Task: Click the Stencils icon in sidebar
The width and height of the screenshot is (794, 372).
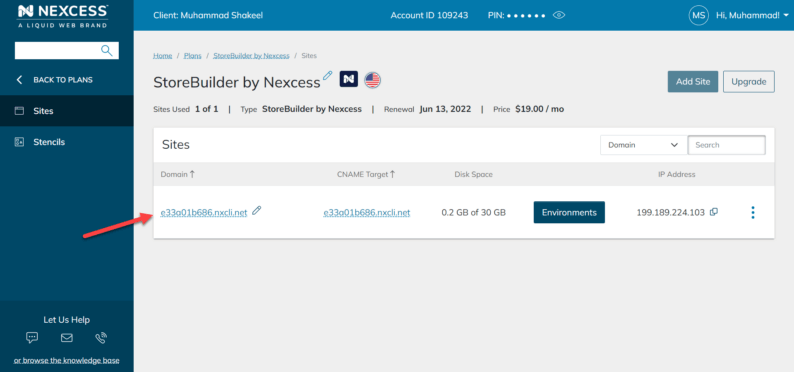Action: point(19,142)
